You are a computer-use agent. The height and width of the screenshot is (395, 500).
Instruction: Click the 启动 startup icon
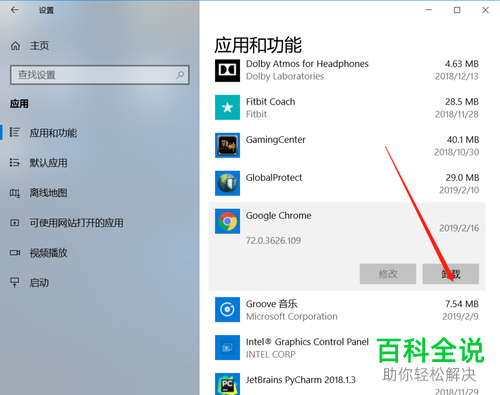[x=15, y=282]
